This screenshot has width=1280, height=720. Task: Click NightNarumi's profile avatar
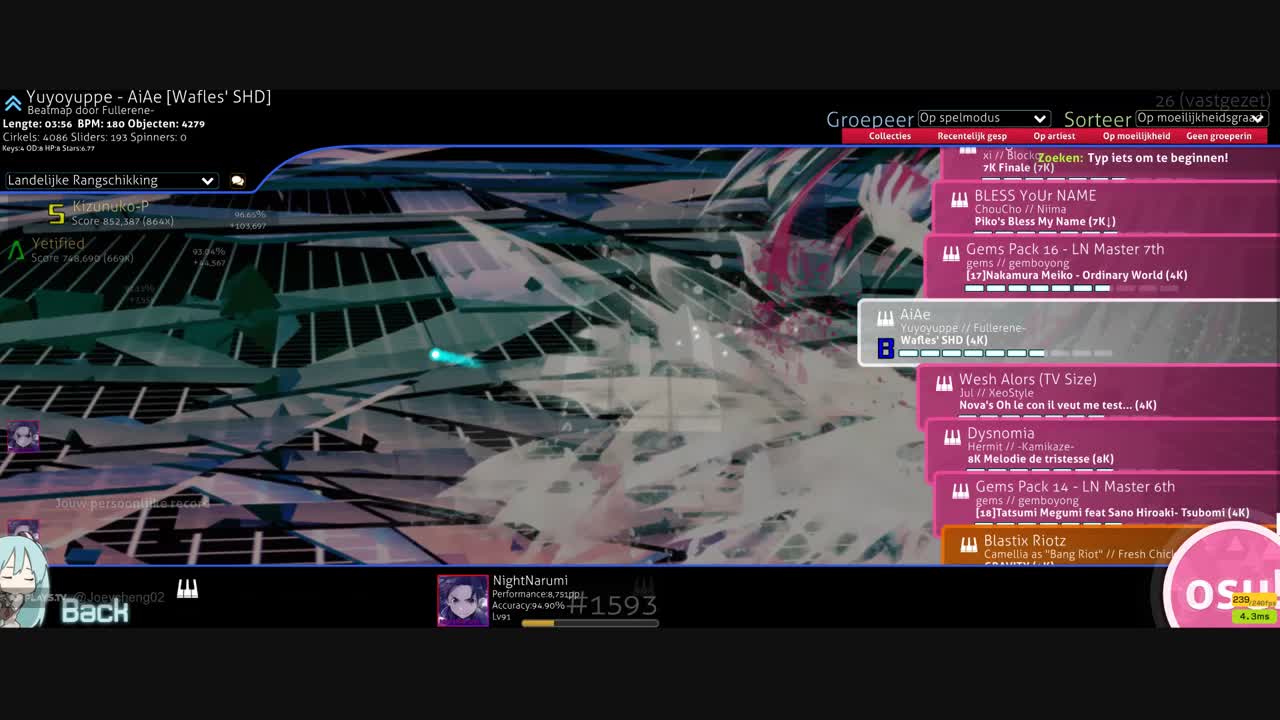463,600
